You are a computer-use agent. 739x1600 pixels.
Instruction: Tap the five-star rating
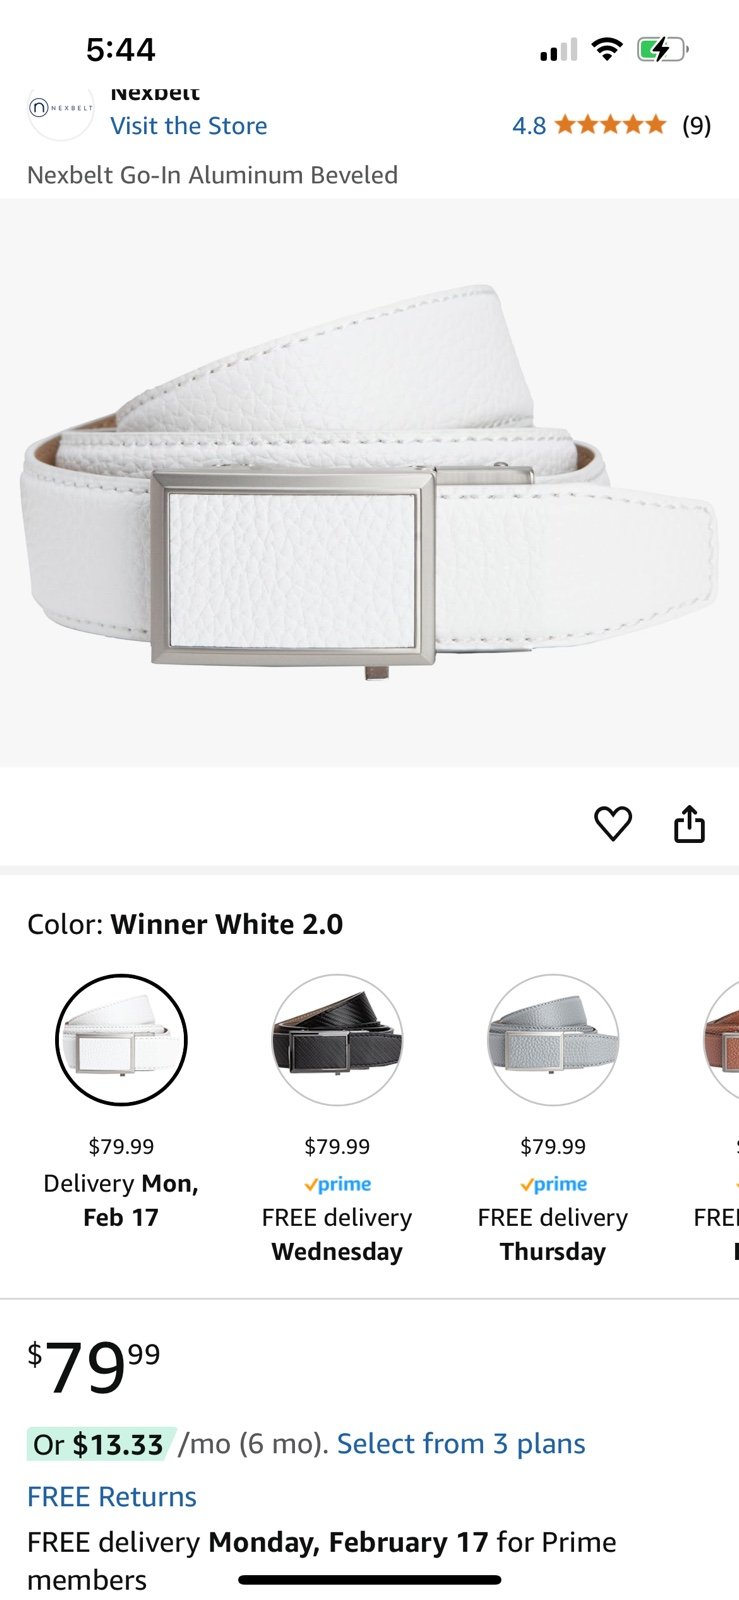pos(610,125)
